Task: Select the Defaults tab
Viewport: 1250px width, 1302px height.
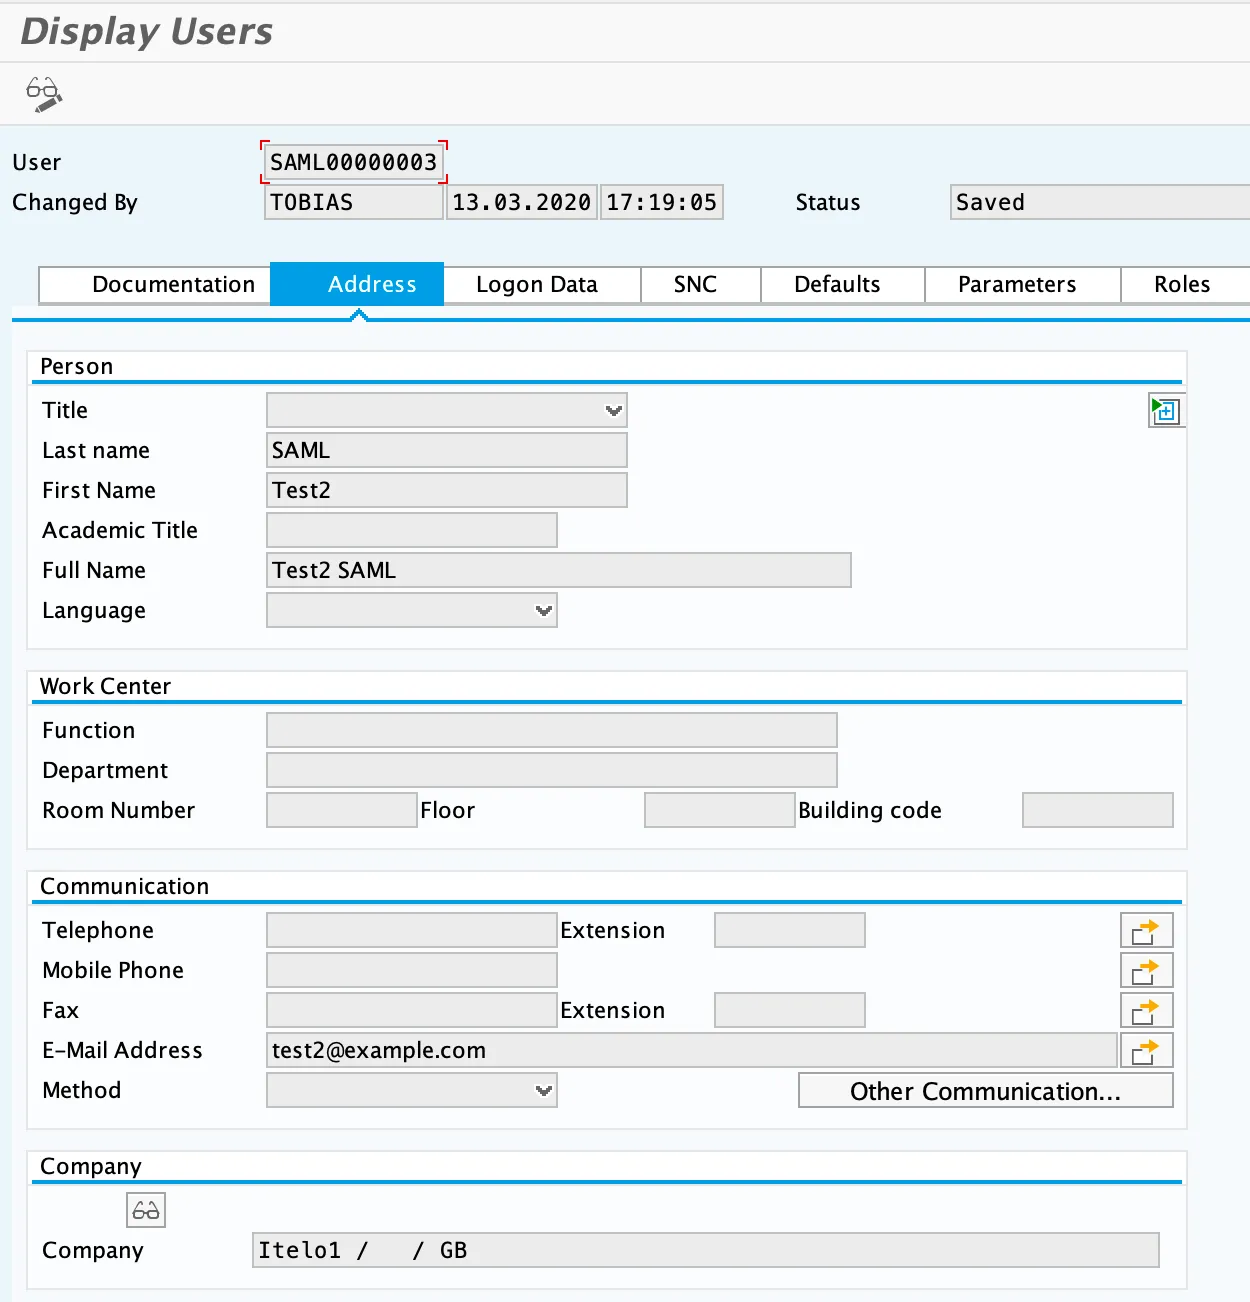Action: 837,285
